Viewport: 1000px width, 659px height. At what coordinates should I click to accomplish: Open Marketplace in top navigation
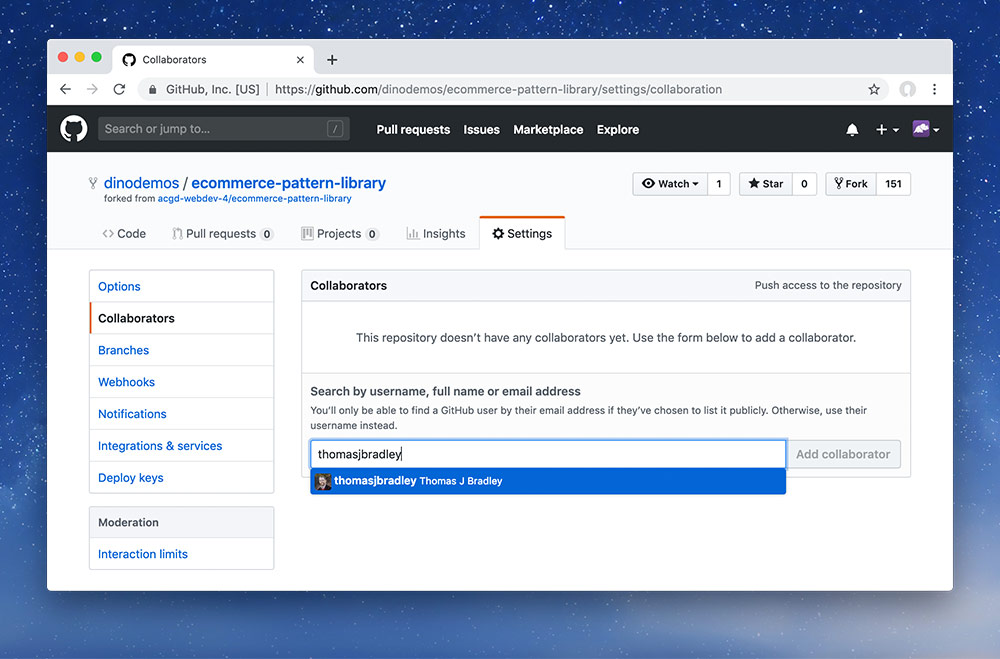[x=548, y=130]
